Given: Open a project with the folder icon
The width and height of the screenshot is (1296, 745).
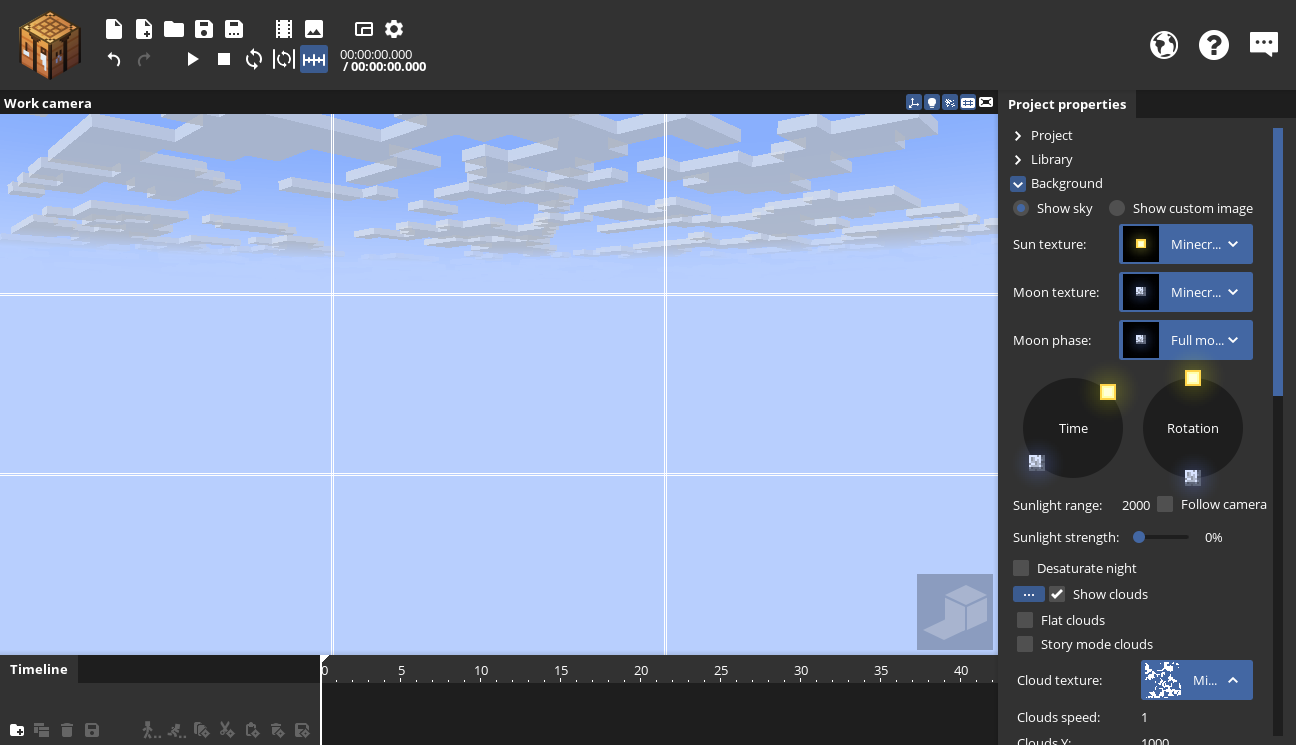Looking at the screenshot, I should 174,29.
